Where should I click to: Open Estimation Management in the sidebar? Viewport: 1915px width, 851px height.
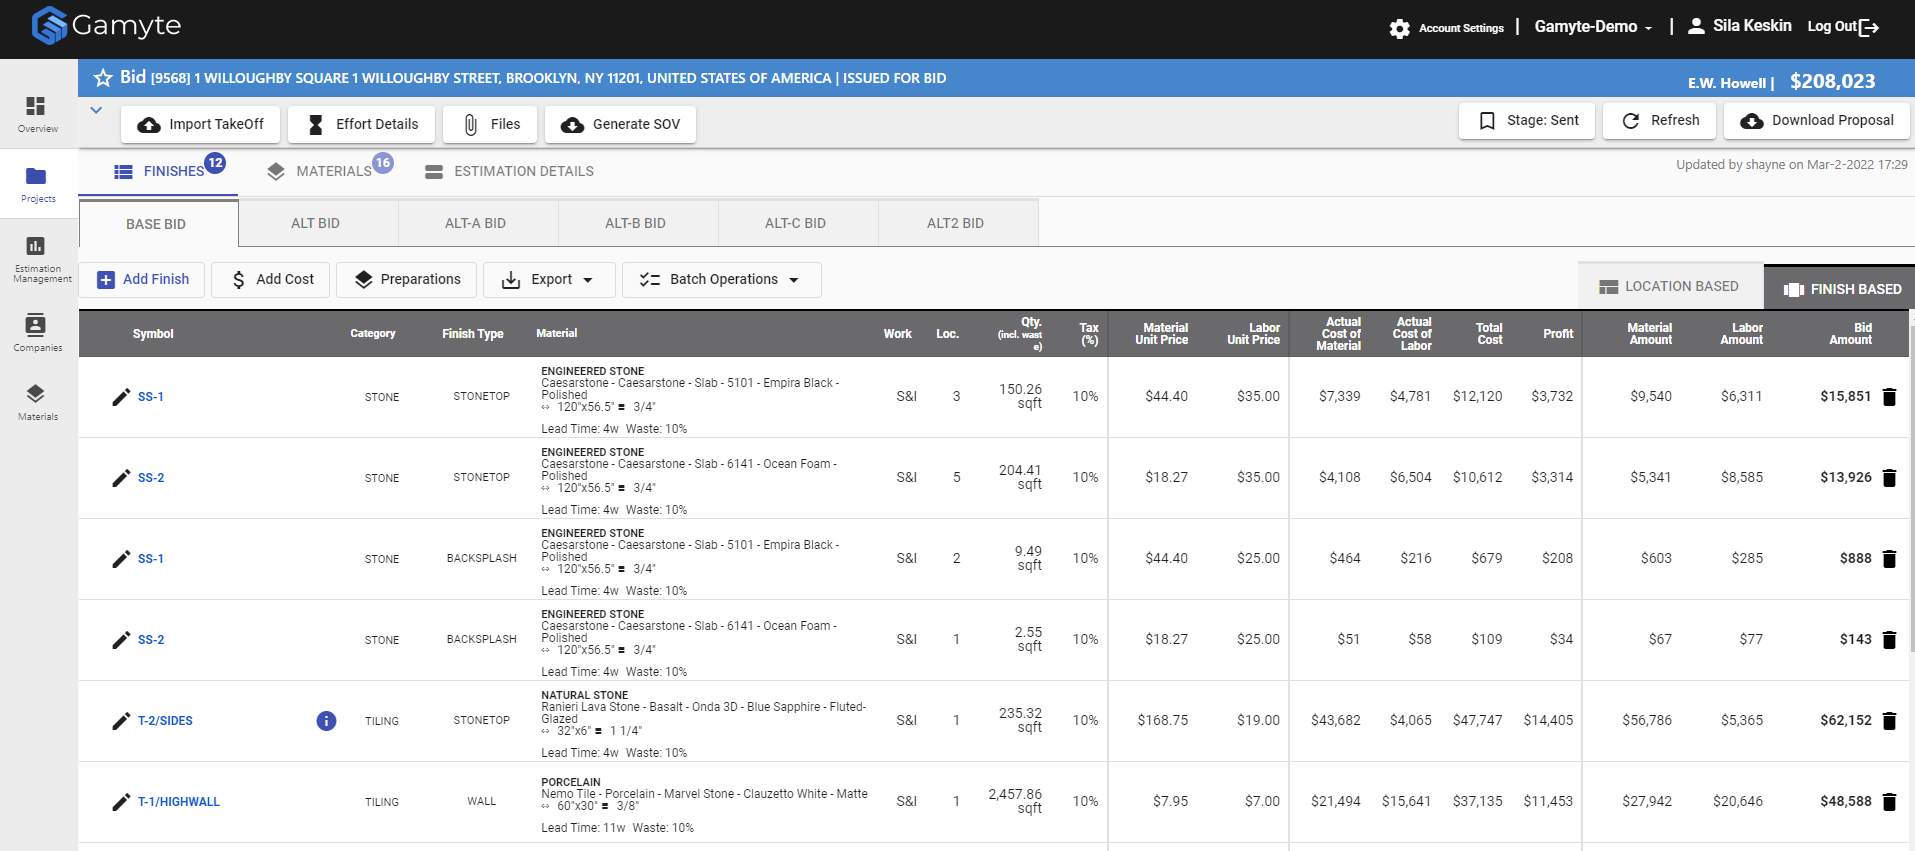tap(37, 257)
